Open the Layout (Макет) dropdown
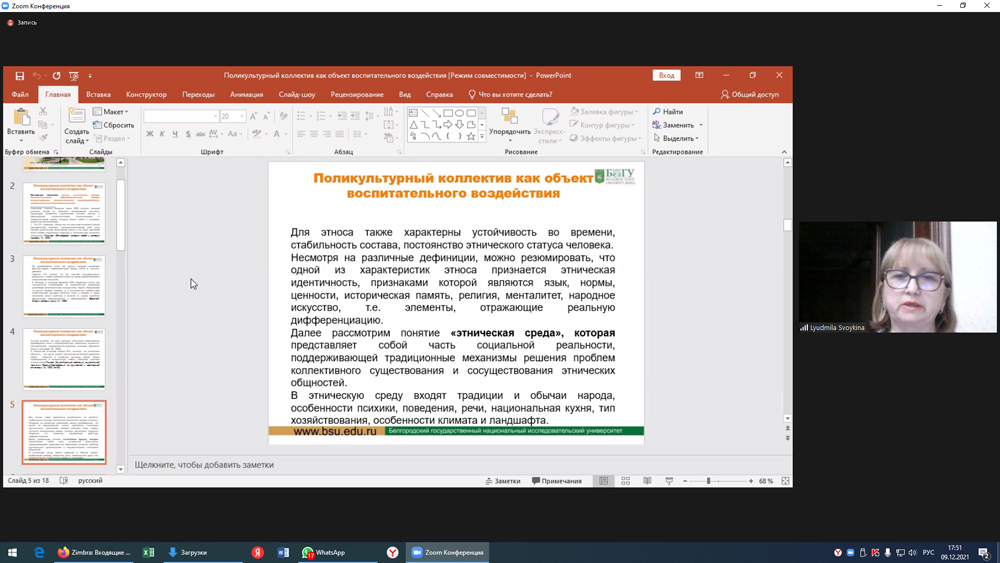The width and height of the screenshot is (1000, 563). click(x=112, y=112)
